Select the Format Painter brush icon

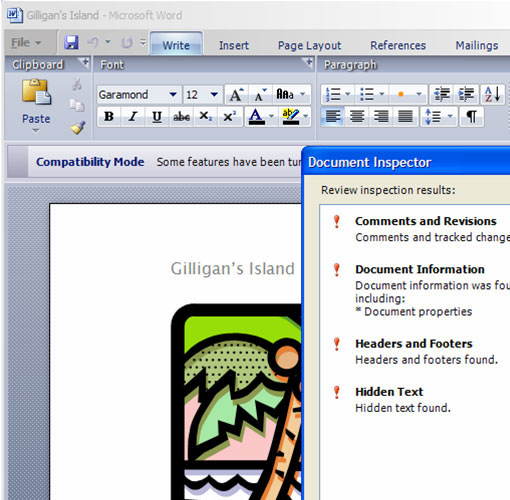click(77, 127)
